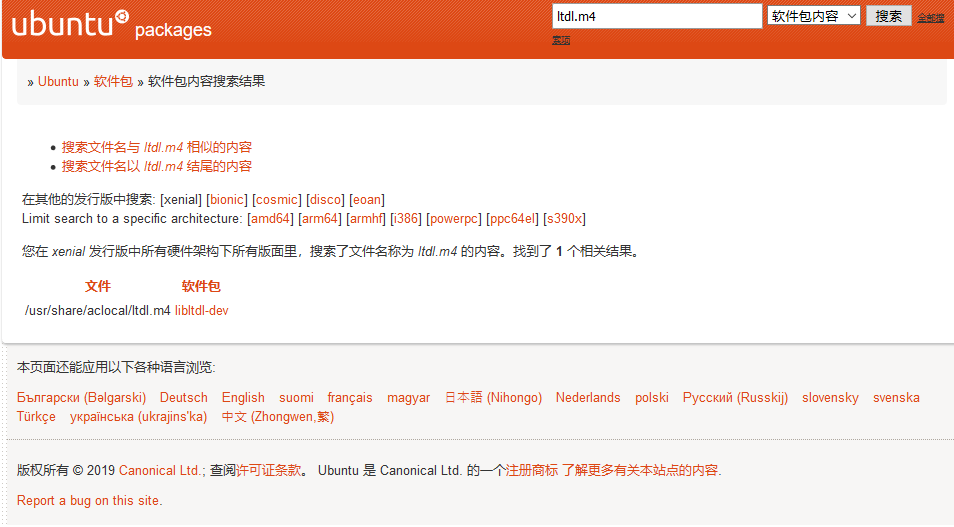Switch page language to Nederlands
Screen dimensions: 954x527
tap(588, 397)
